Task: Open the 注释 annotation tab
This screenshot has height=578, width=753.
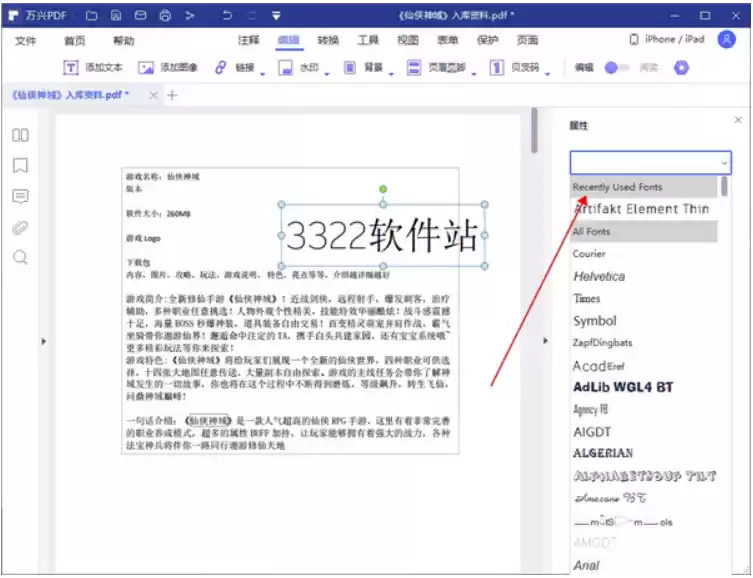Action: (249, 40)
